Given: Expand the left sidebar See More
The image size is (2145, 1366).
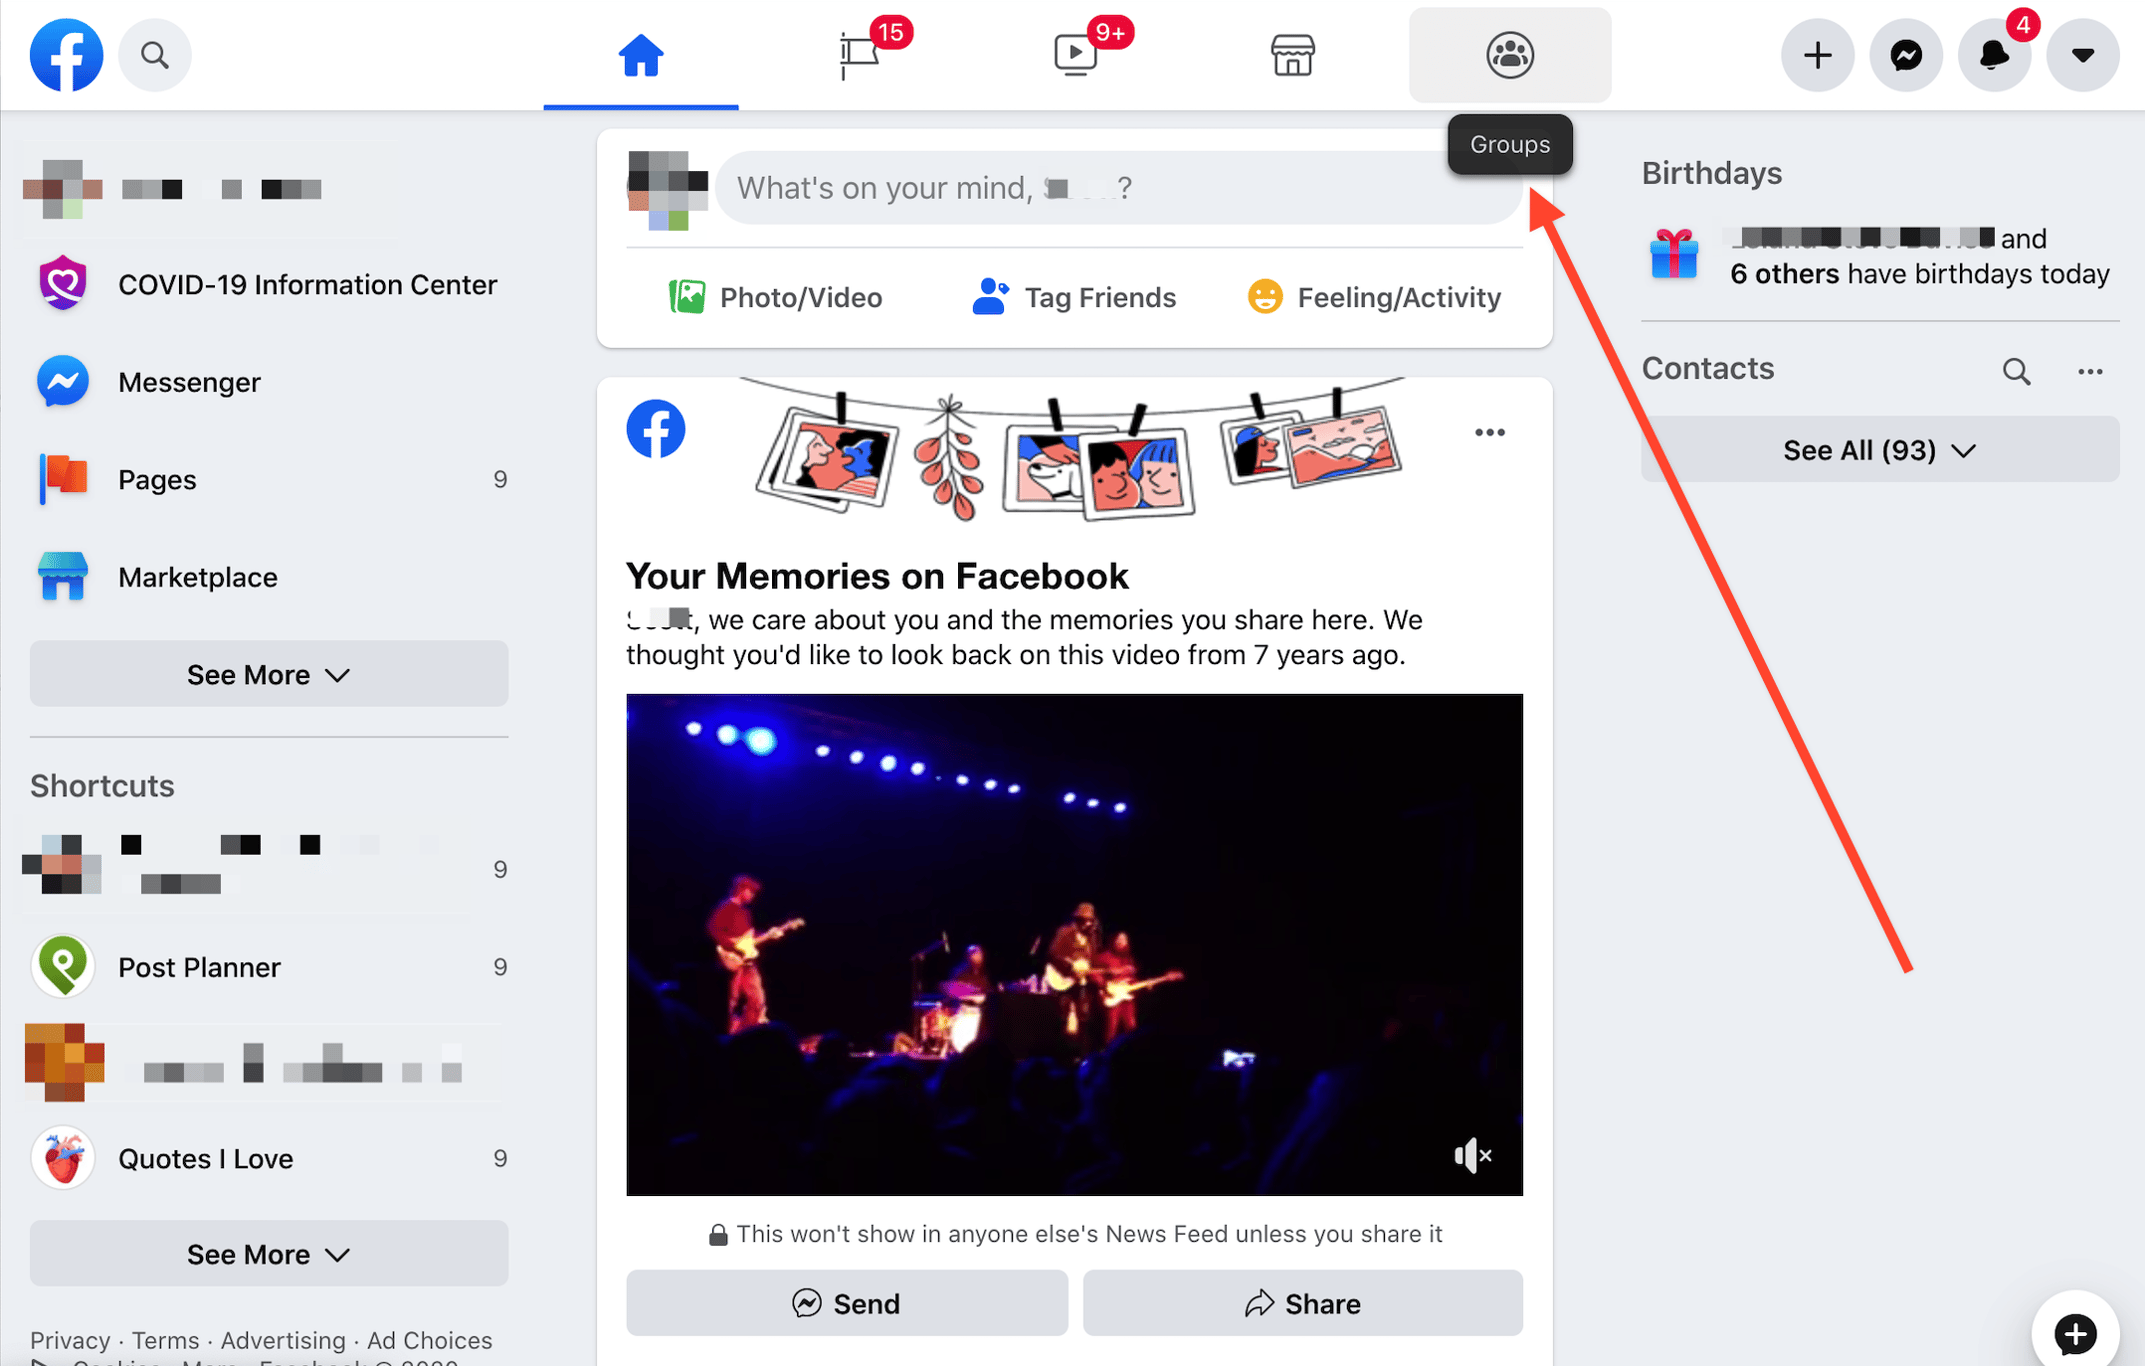Looking at the screenshot, I should (269, 674).
